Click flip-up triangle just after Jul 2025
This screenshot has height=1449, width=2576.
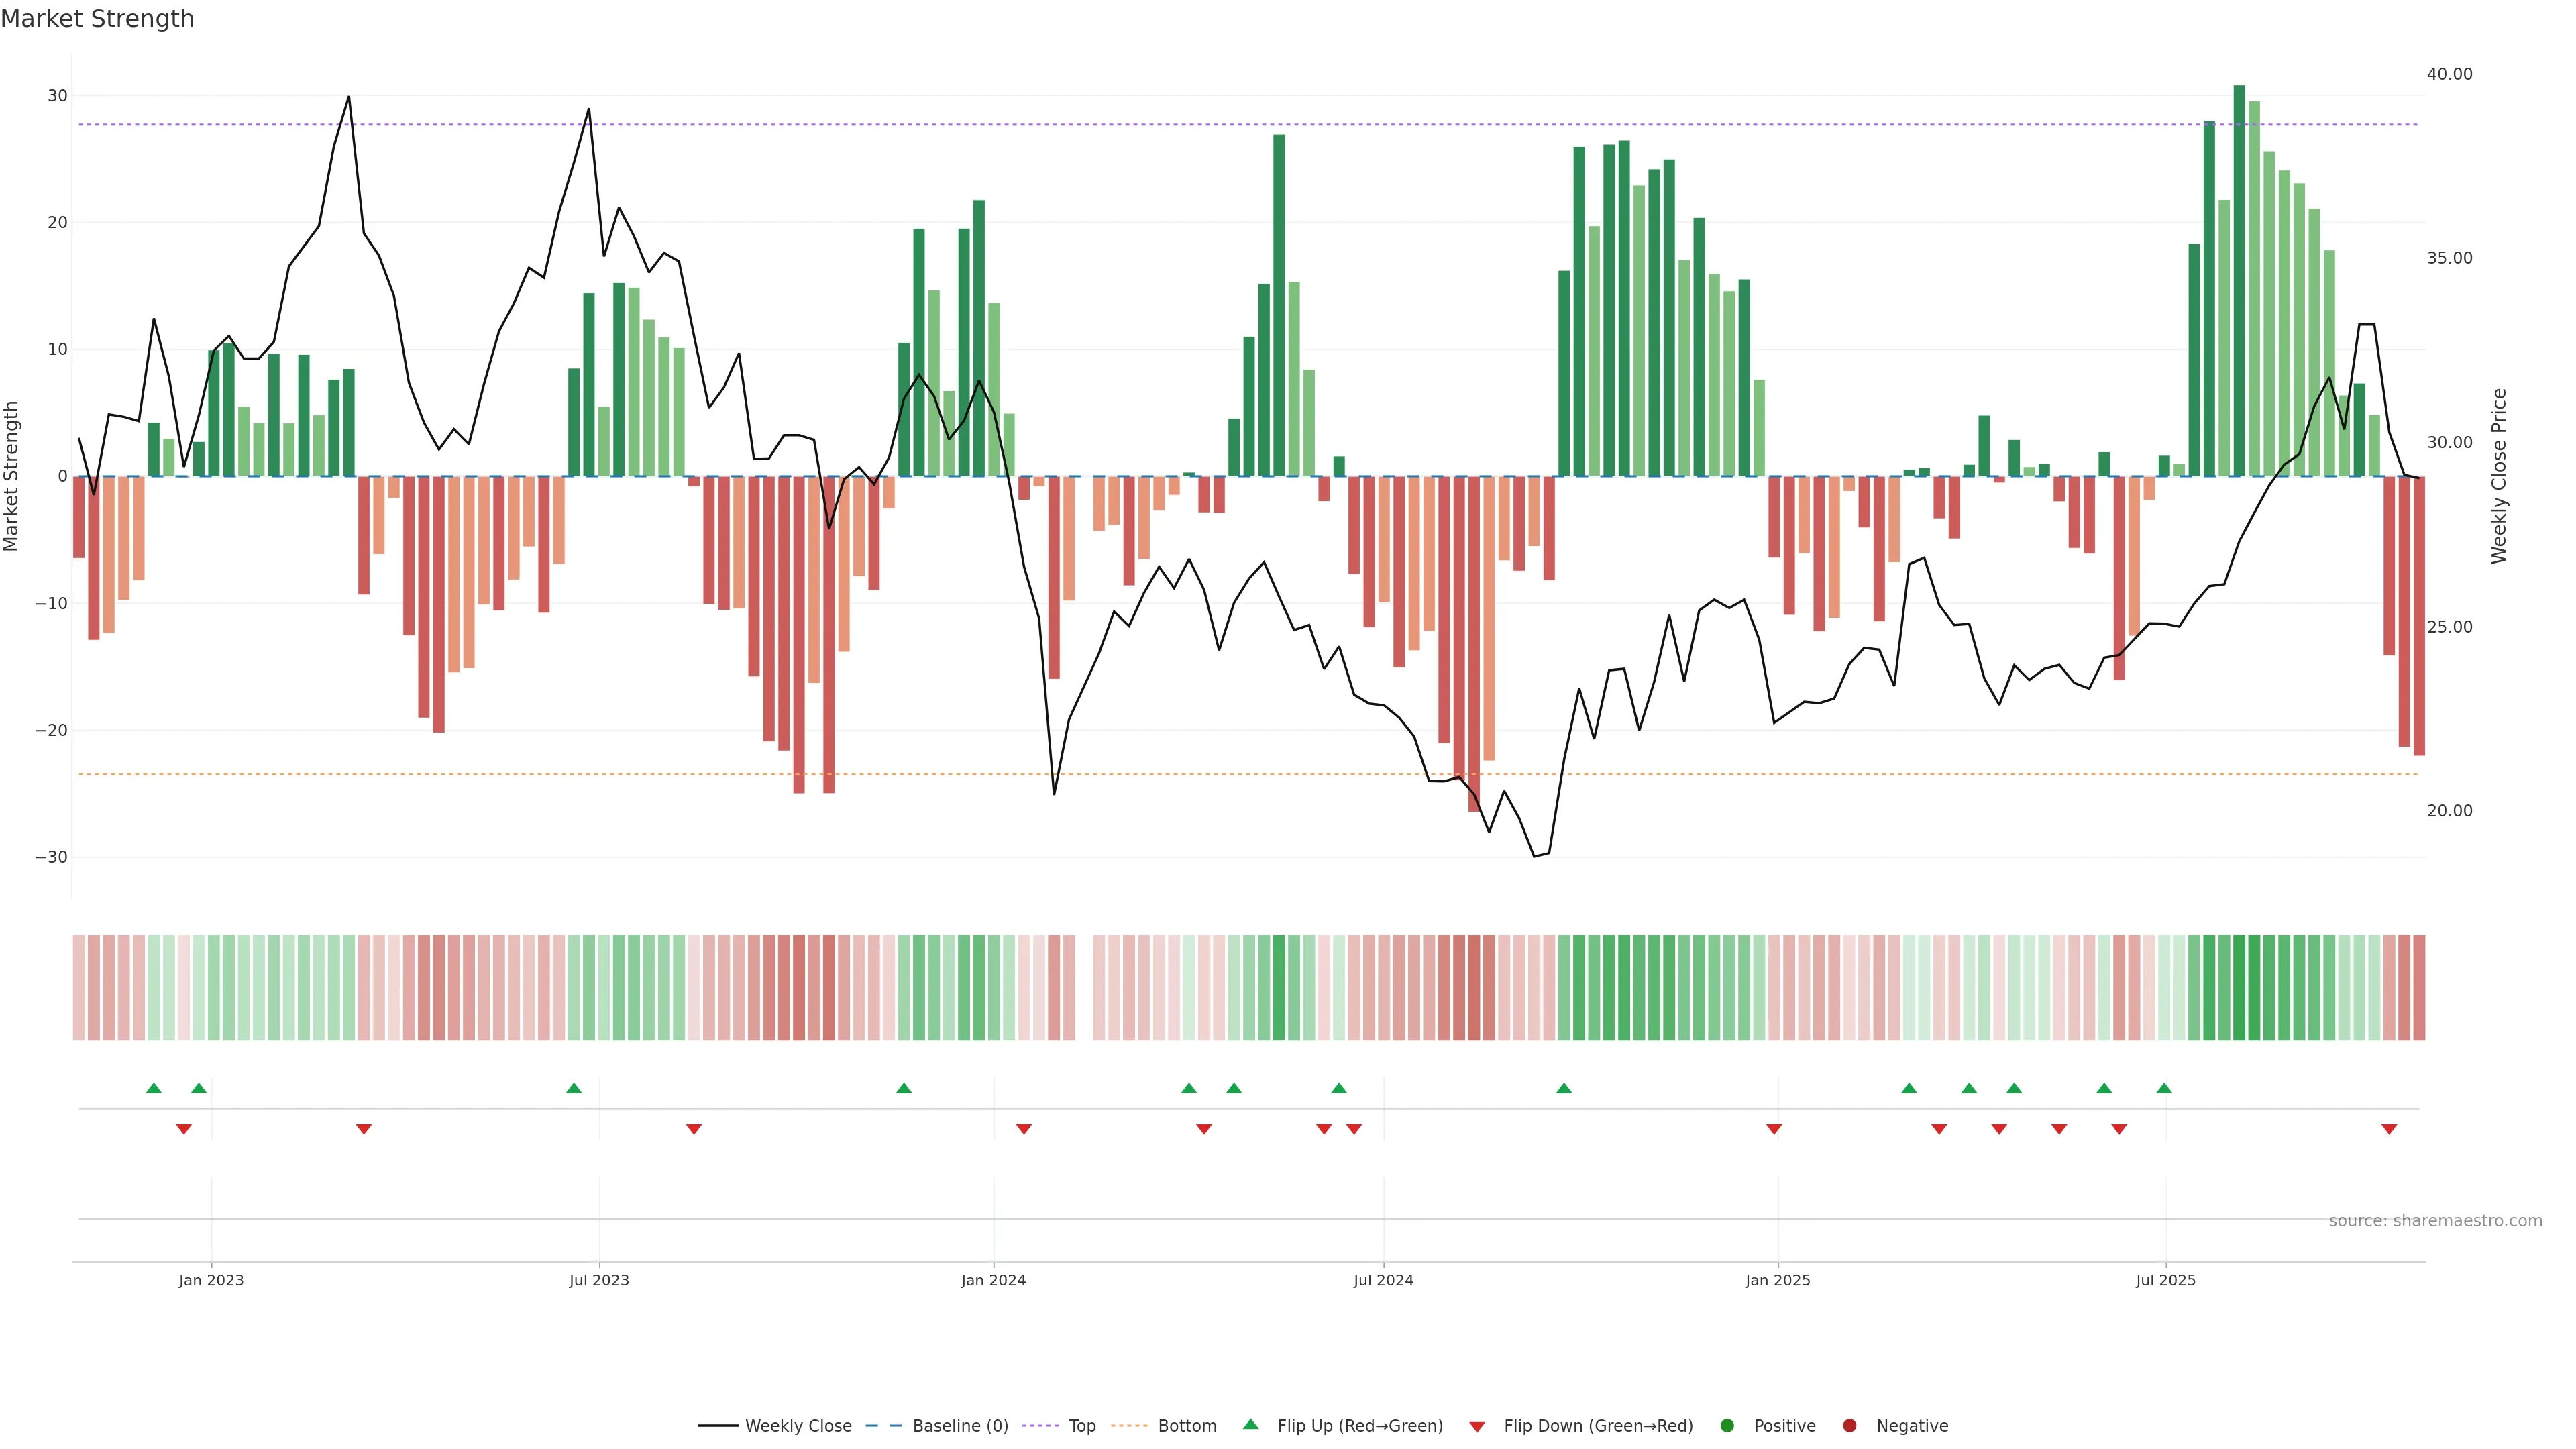coord(2164,1088)
